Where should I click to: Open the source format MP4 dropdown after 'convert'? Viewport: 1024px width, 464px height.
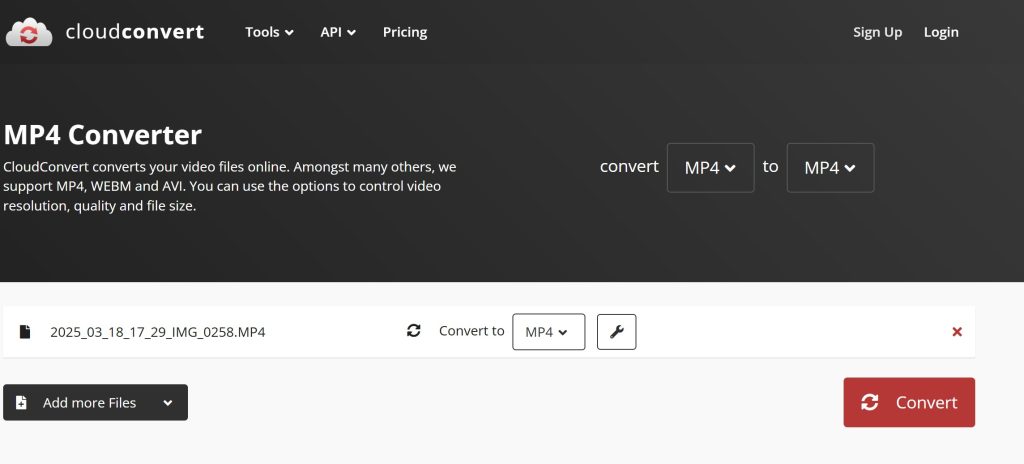711,168
